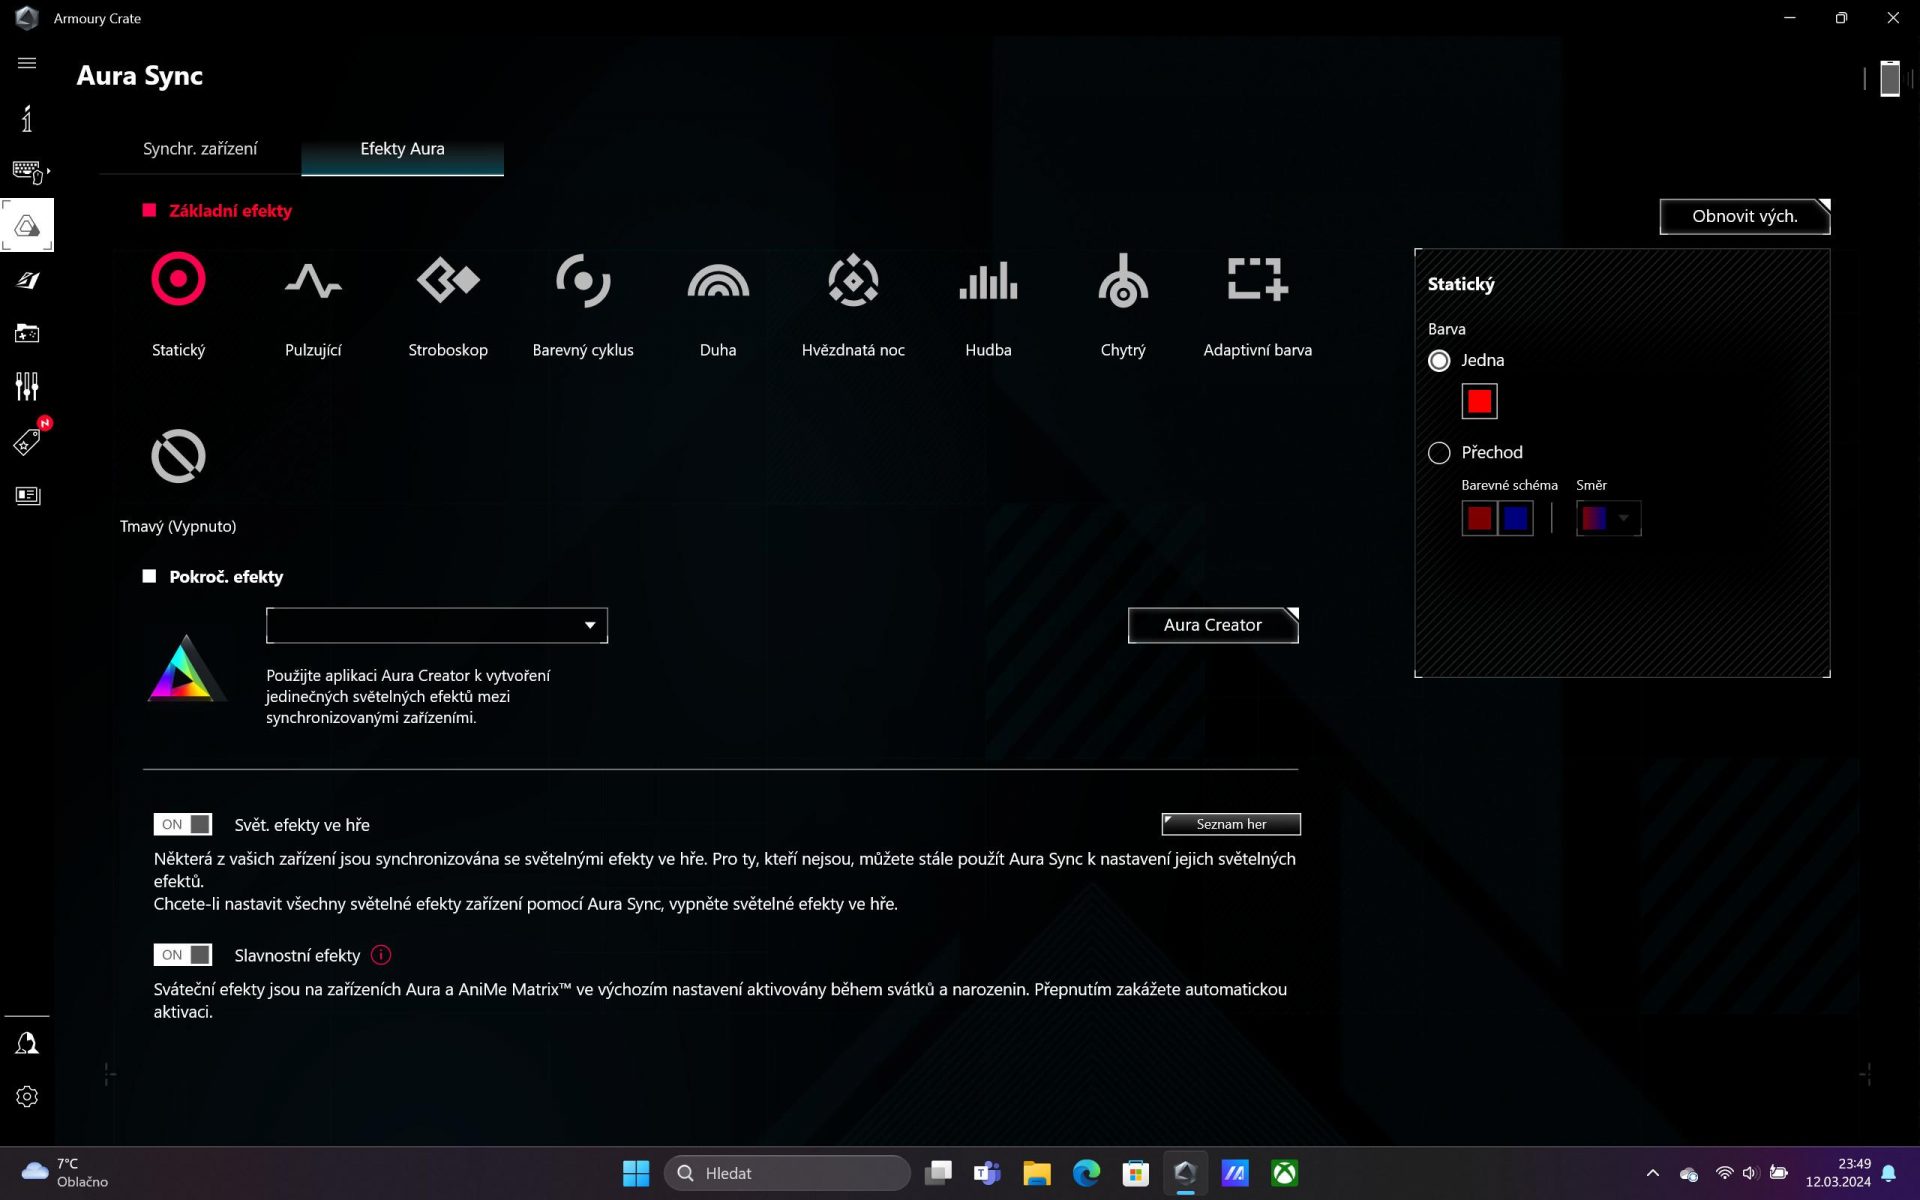Screen dimensions: 1920x1200
Task: Open the notification bell in tray
Action: click(x=1889, y=1173)
